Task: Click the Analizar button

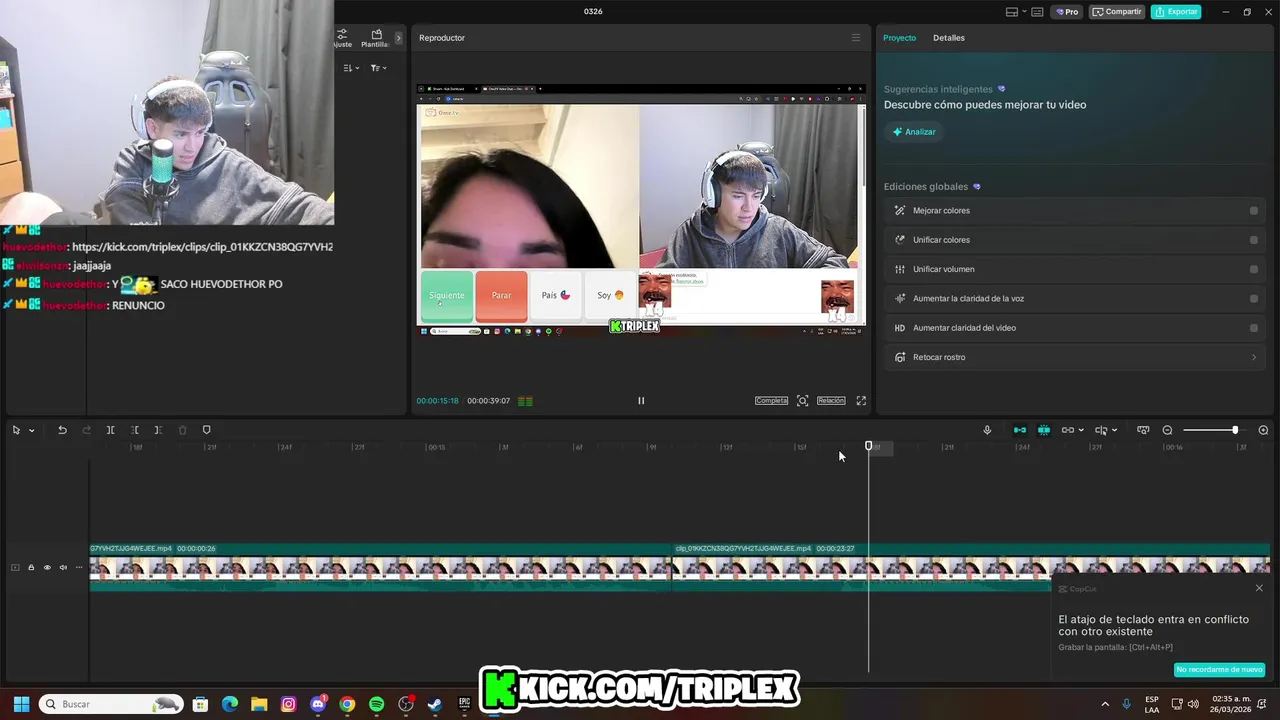Action: pos(914,132)
